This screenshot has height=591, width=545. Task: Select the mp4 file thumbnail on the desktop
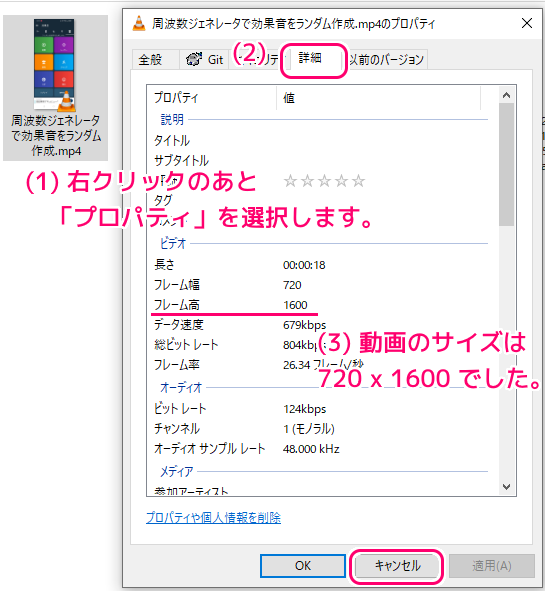tap(54, 64)
